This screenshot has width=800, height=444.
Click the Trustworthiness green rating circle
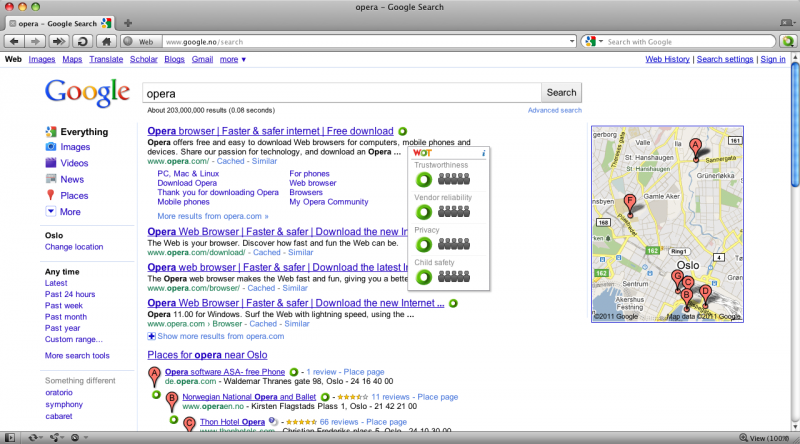tap(423, 180)
